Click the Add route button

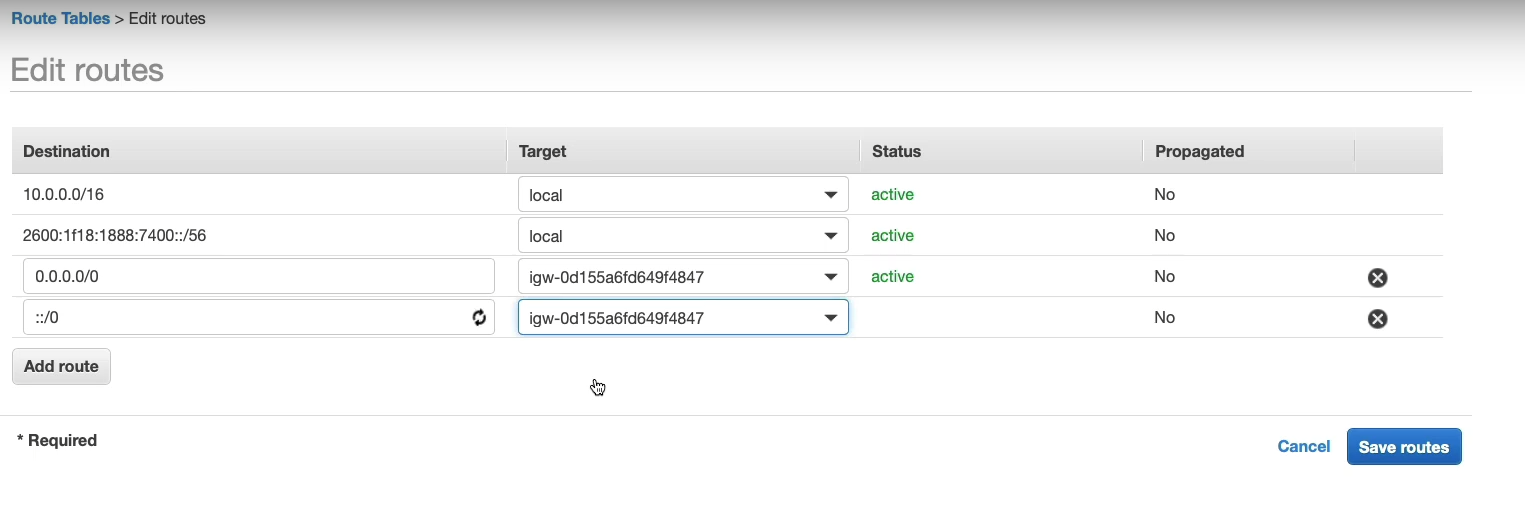61,366
